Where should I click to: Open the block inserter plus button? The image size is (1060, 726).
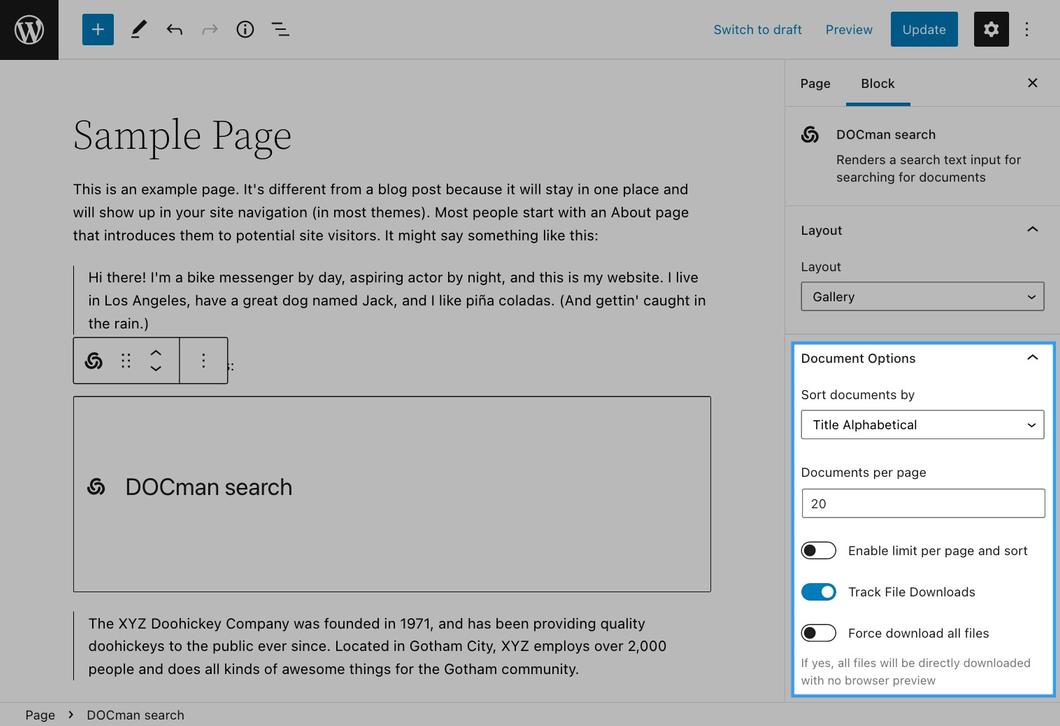point(98,30)
